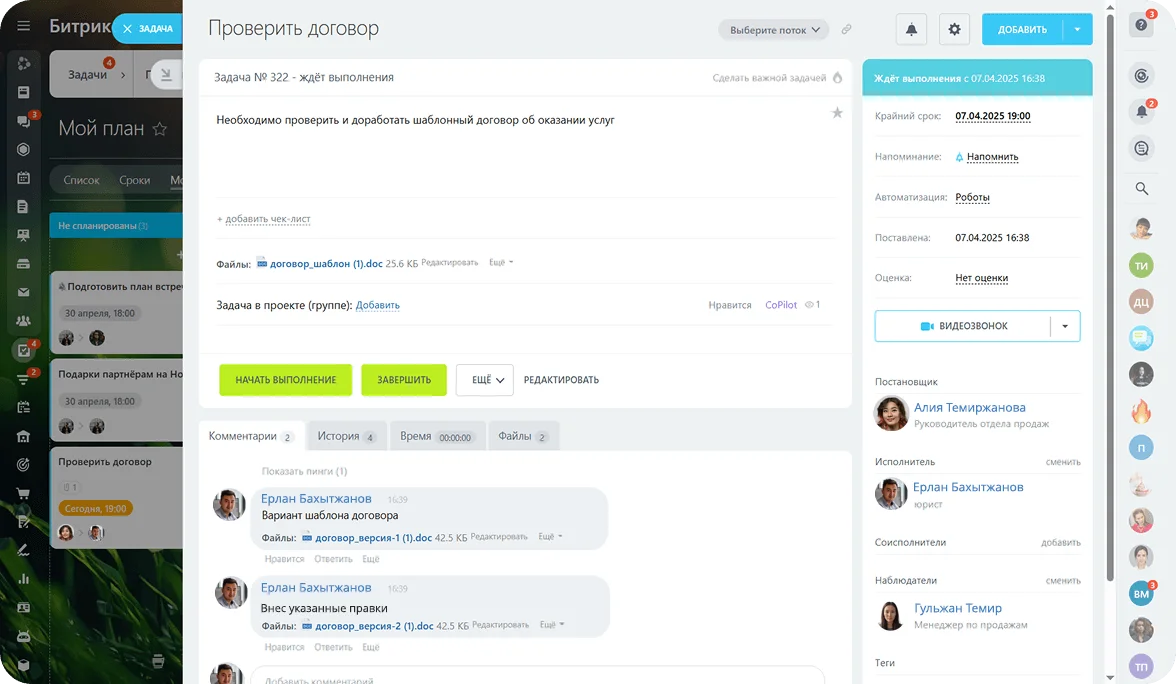Image resolution: width=1176 pixels, height=684 pixels.
Task: Click the ЗАВЕРШИТЬ button
Action: 404,380
